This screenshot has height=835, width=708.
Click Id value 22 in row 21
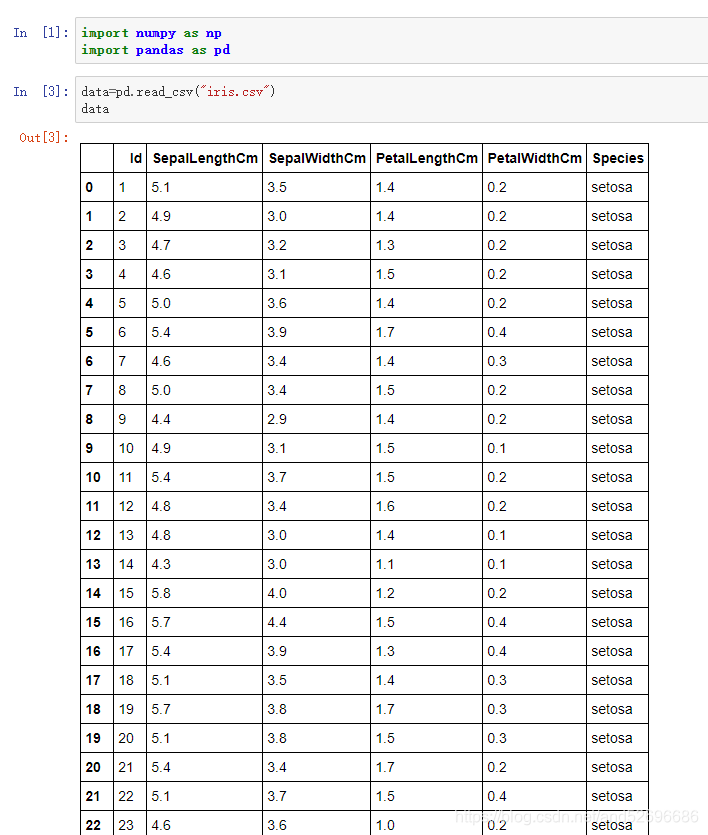[126, 797]
